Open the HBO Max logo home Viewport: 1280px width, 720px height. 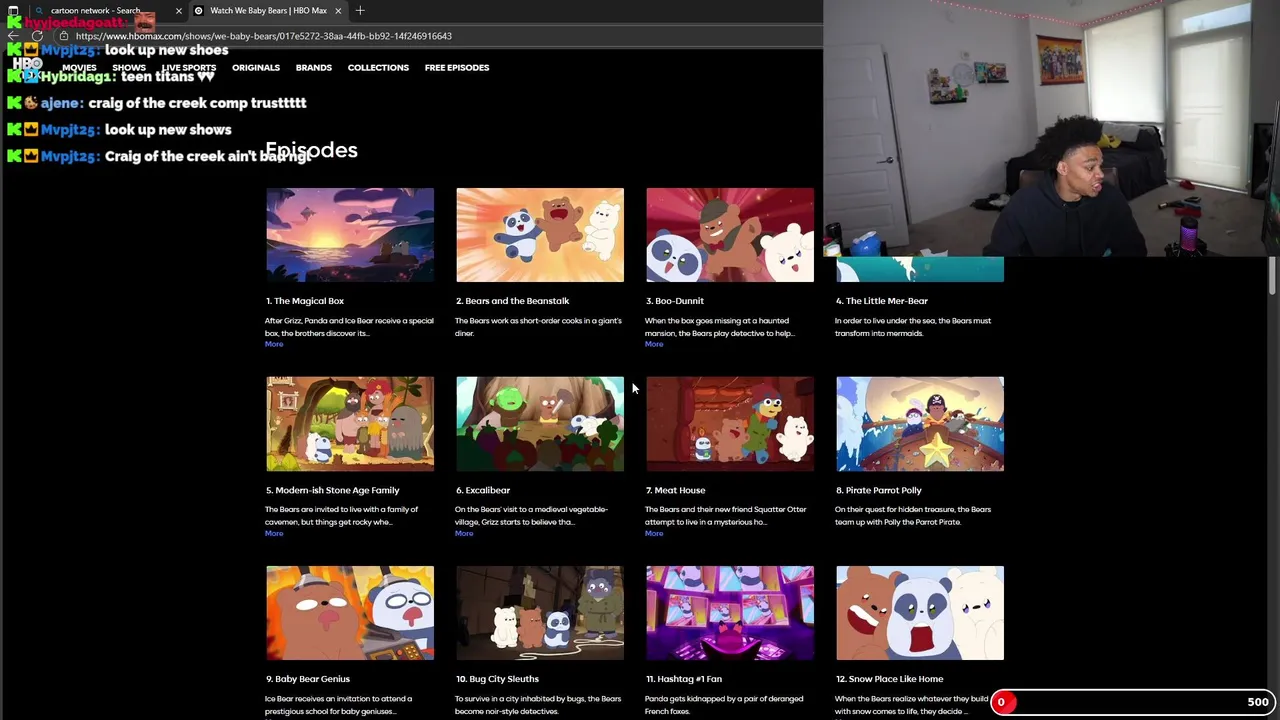coord(28,68)
